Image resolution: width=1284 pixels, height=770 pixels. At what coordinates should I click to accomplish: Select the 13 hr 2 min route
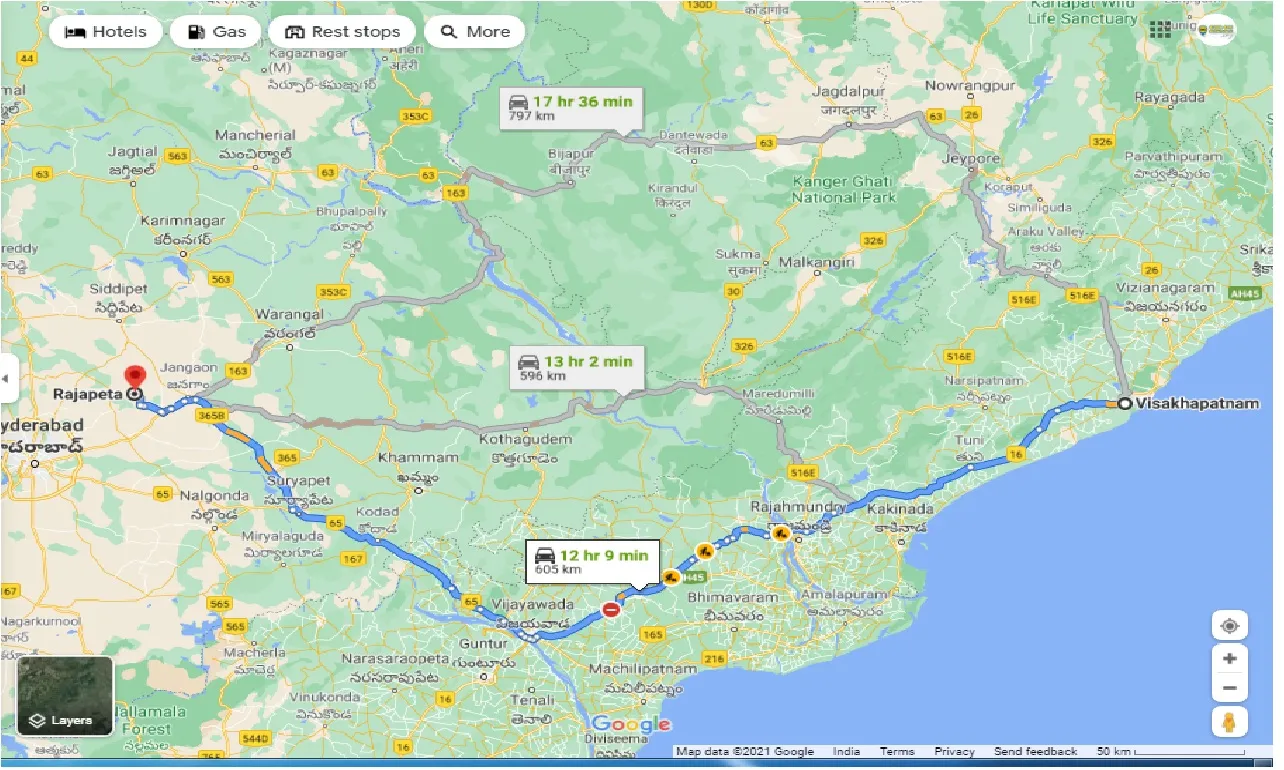click(576, 367)
